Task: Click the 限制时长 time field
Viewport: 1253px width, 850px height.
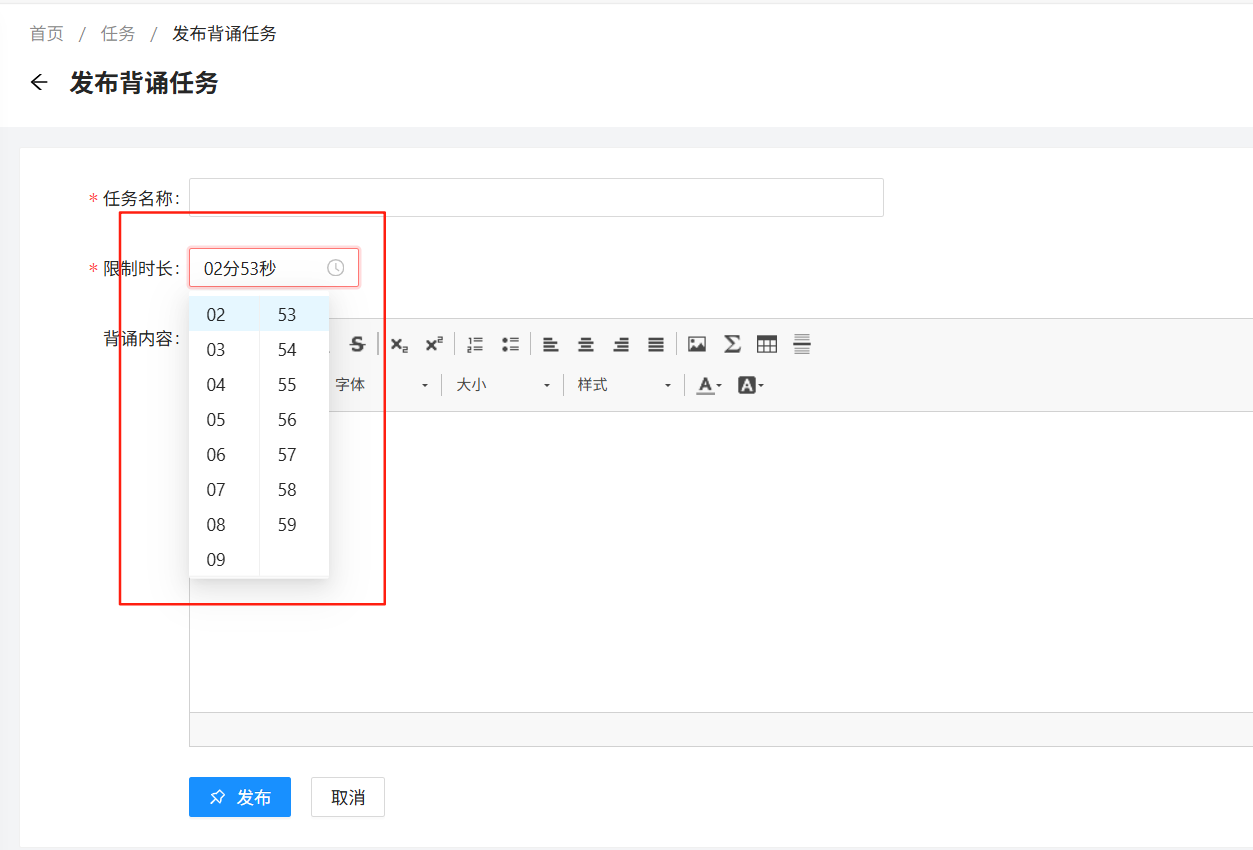Action: click(274, 268)
